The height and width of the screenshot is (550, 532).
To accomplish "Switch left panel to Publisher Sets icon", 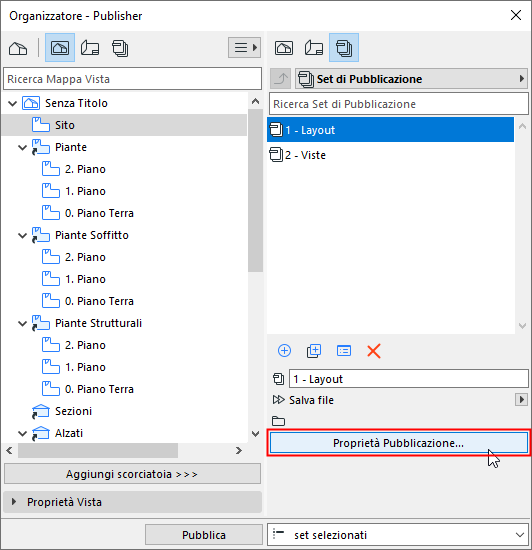I will click(120, 48).
